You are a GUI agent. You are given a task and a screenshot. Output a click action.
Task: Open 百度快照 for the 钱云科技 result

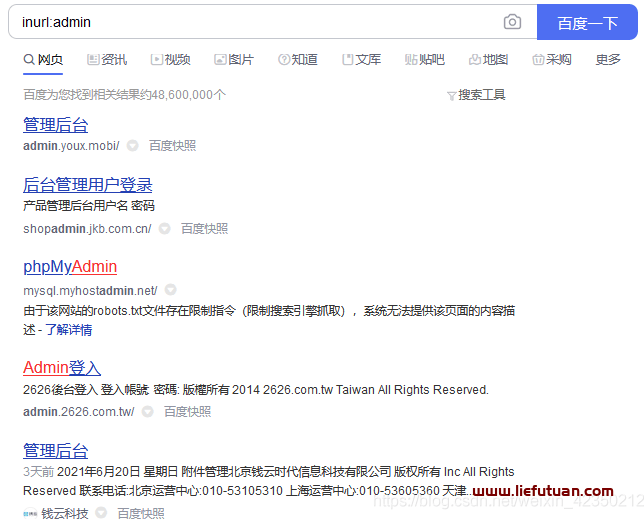(x=141, y=514)
